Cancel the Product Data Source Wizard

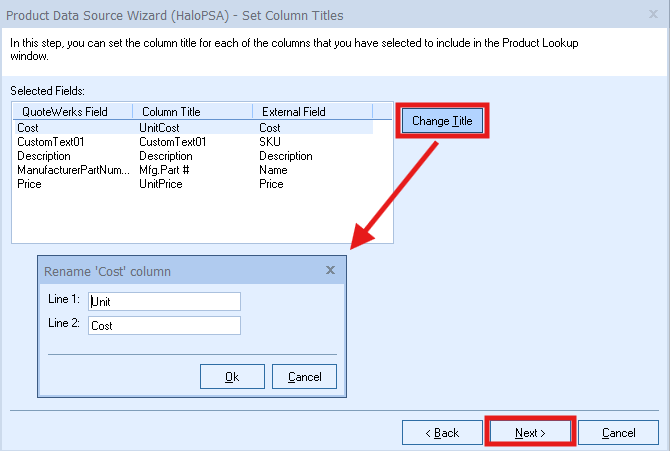(x=618, y=433)
